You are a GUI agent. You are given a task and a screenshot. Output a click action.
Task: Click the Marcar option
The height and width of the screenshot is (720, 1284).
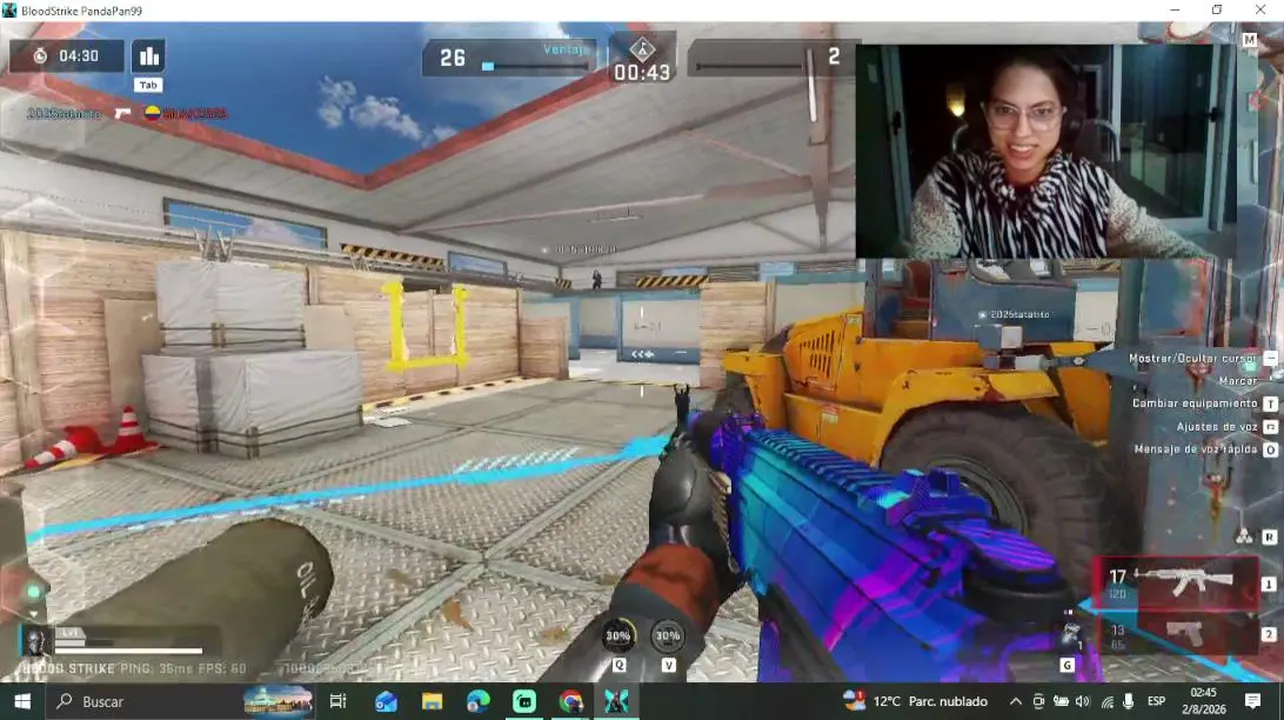click(x=1238, y=381)
